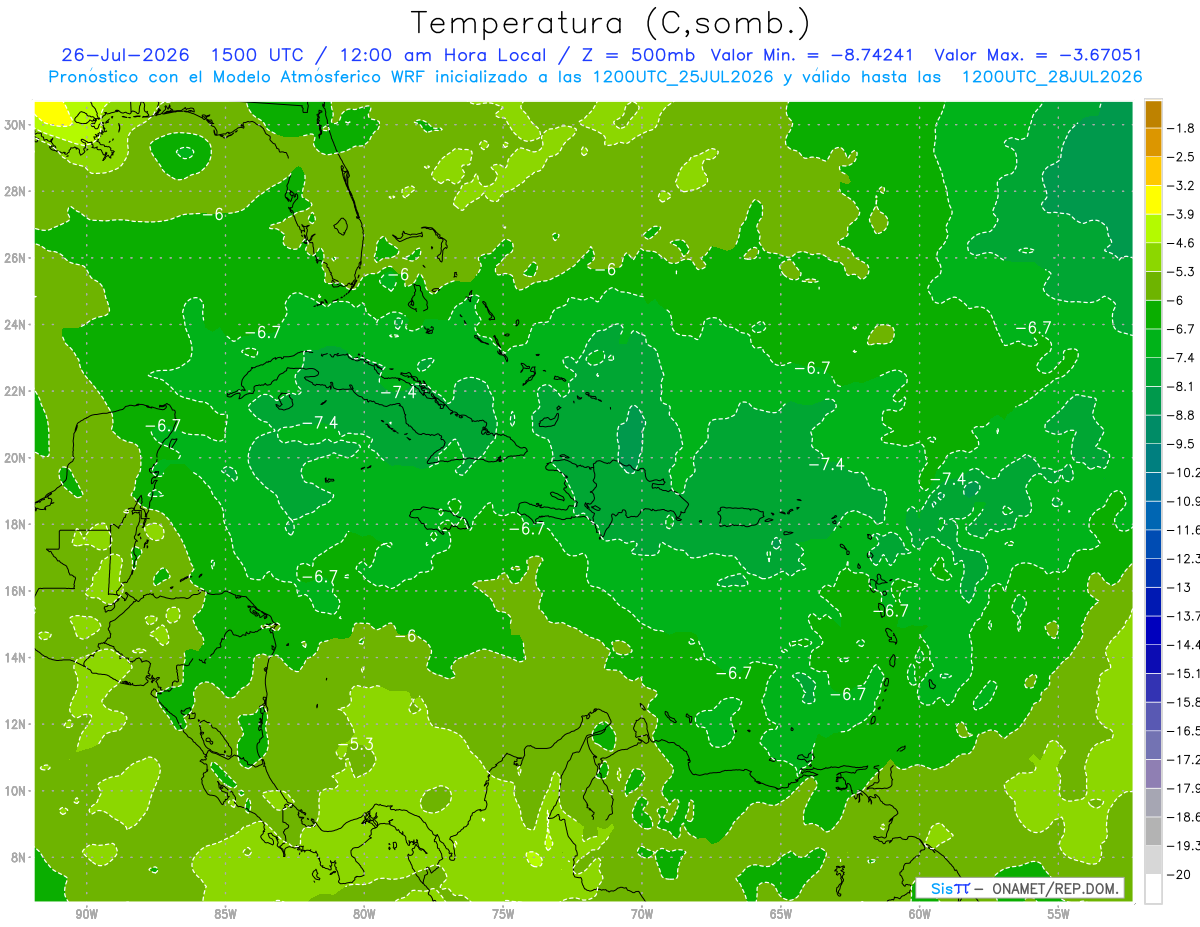The width and height of the screenshot is (1200, 927).
Task: Click the '-10.9' color bar label
Action: pyautogui.click(x=1183, y=501)
